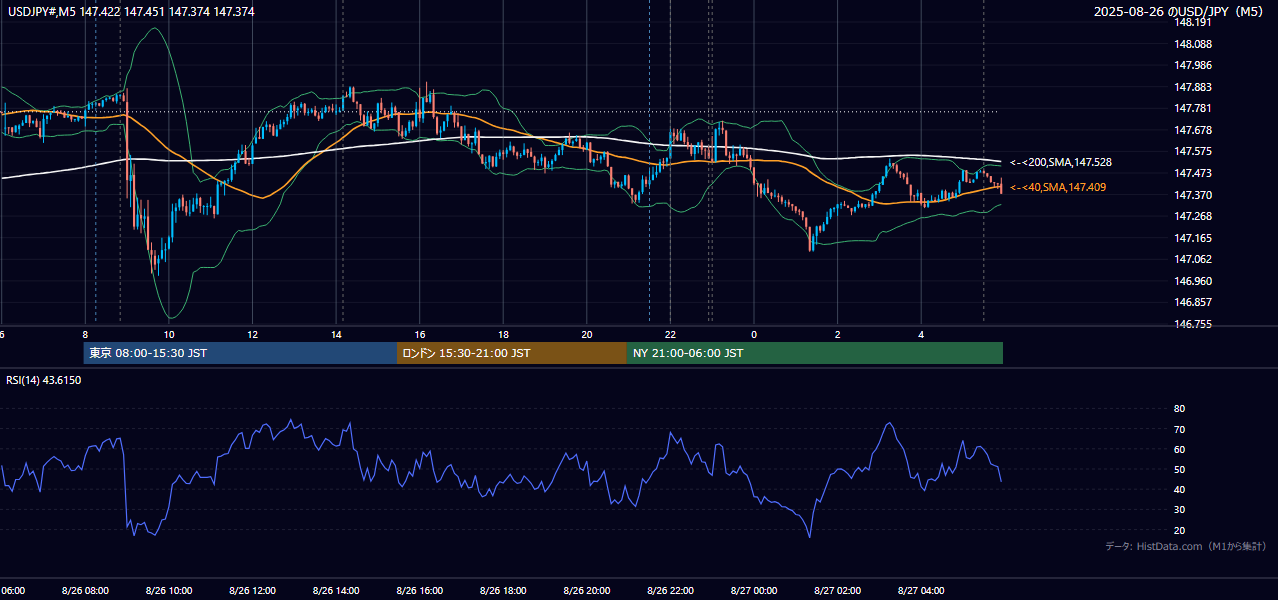Screen dimensions: 1278x600
Task: Click price axis value 147.165
Action: pos(1194,238)
